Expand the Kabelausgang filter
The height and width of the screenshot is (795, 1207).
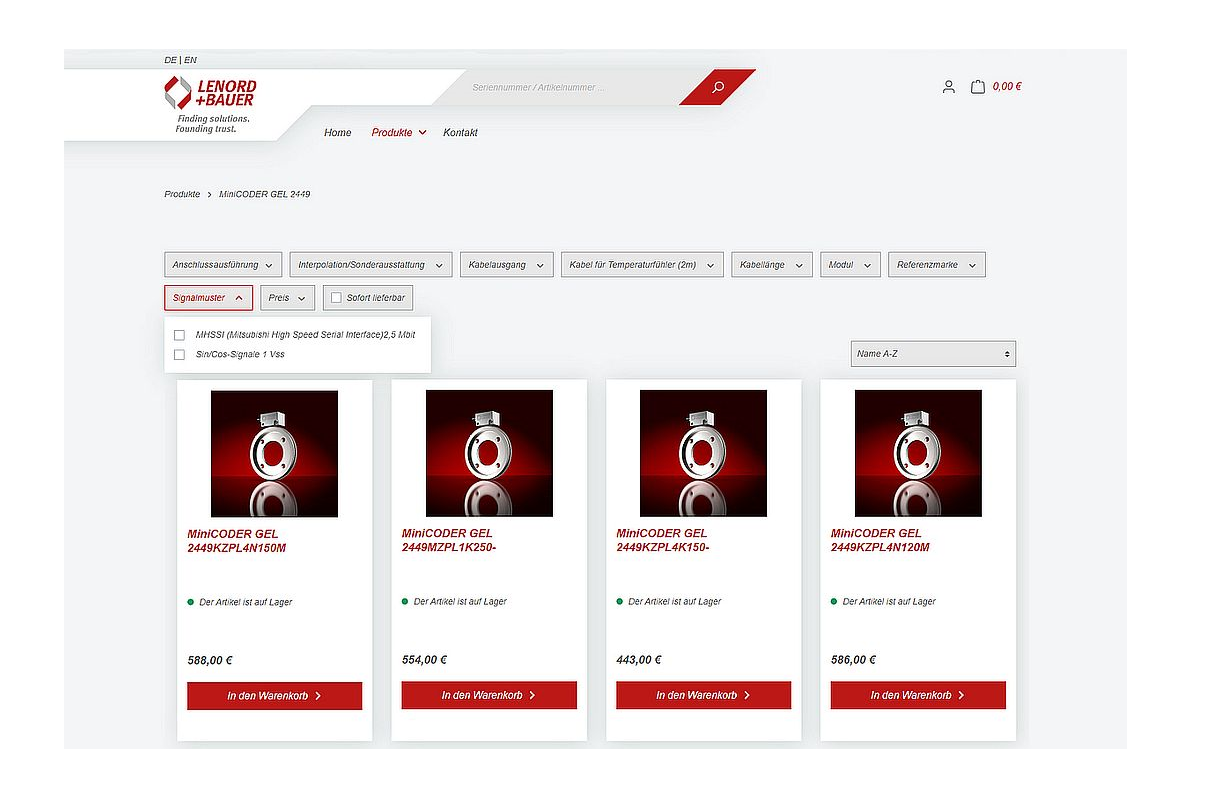point(506,265)
